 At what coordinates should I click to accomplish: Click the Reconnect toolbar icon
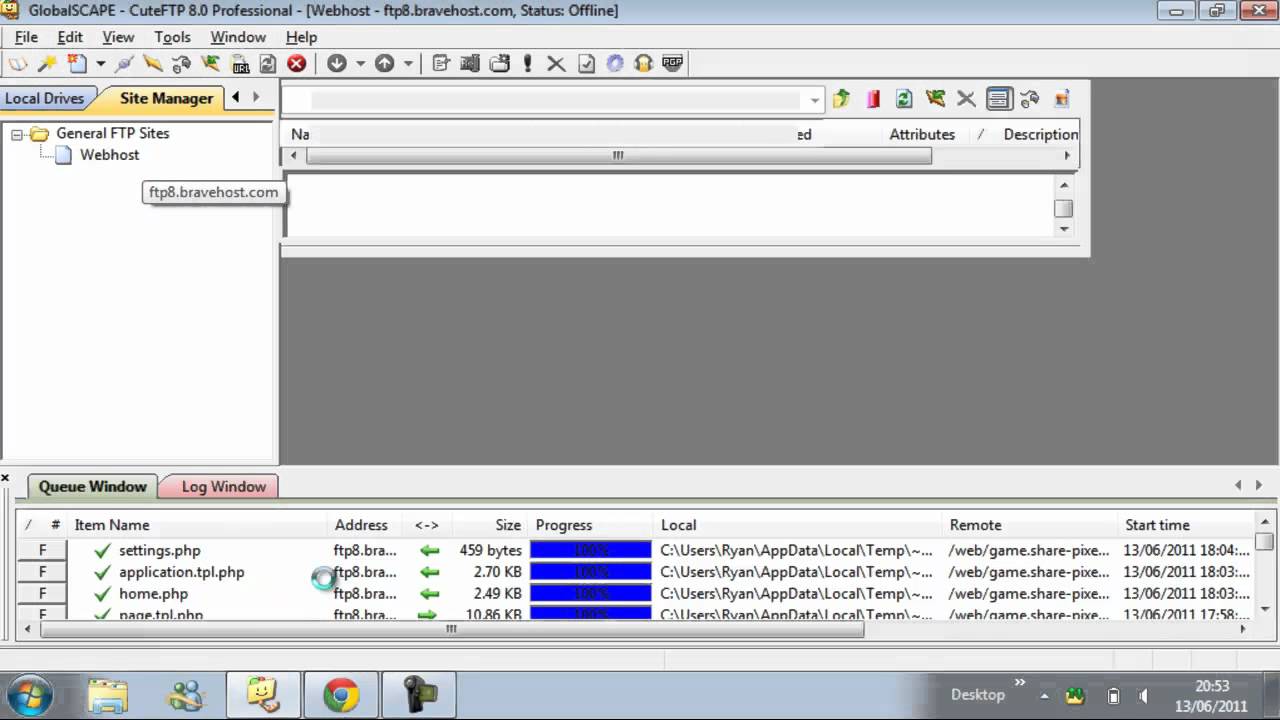pyautogui.click(x=181, y=63)
